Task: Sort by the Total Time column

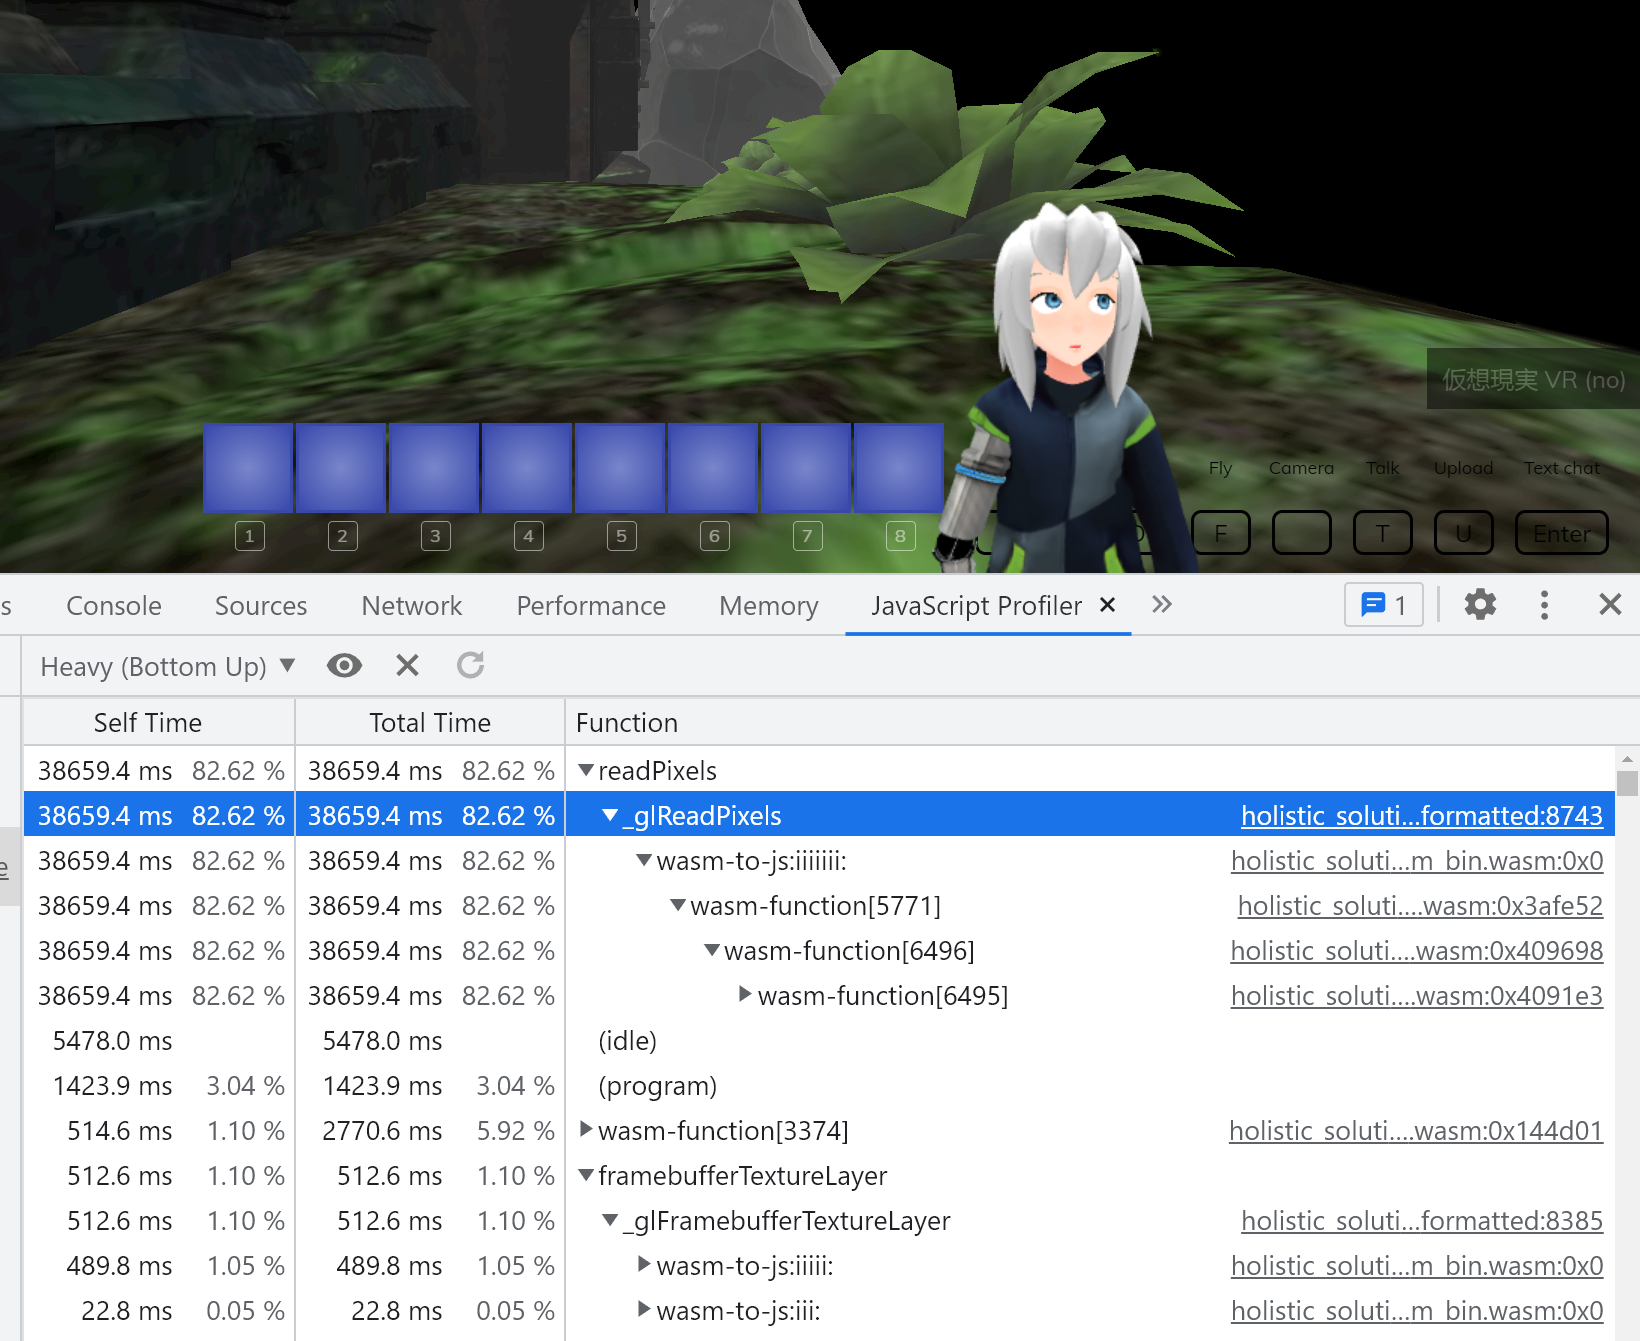Action: pyautogui.click(x=430, y=722)
